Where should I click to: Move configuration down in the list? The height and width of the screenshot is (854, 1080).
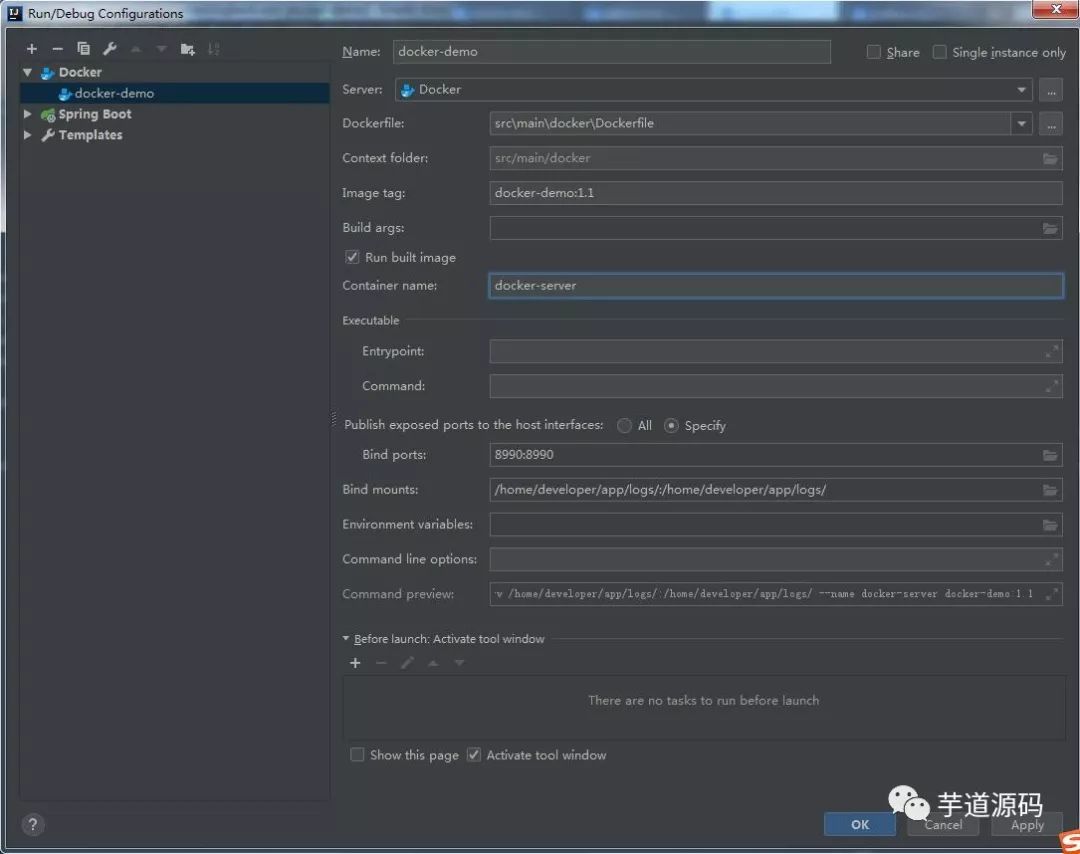coord(161,49)
